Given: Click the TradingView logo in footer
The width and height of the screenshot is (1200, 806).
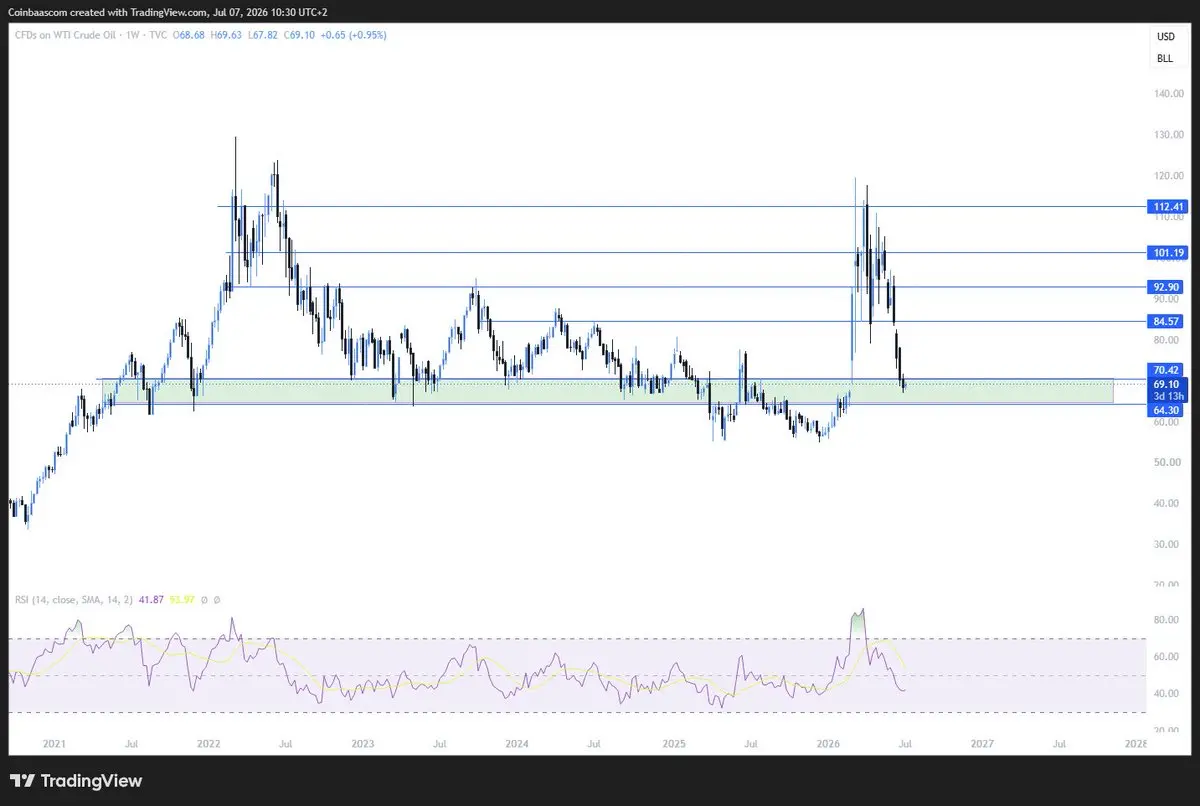Looking at the screenshot, I should pos(76,781).
